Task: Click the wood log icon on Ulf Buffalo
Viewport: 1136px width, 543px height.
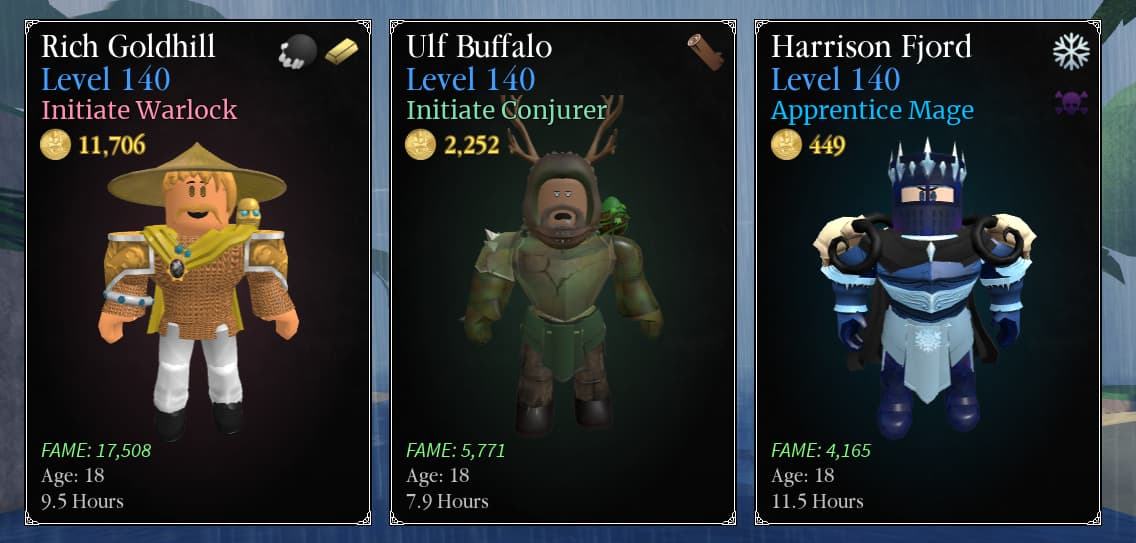Action: pyautogui.click(x=706, y=52)
